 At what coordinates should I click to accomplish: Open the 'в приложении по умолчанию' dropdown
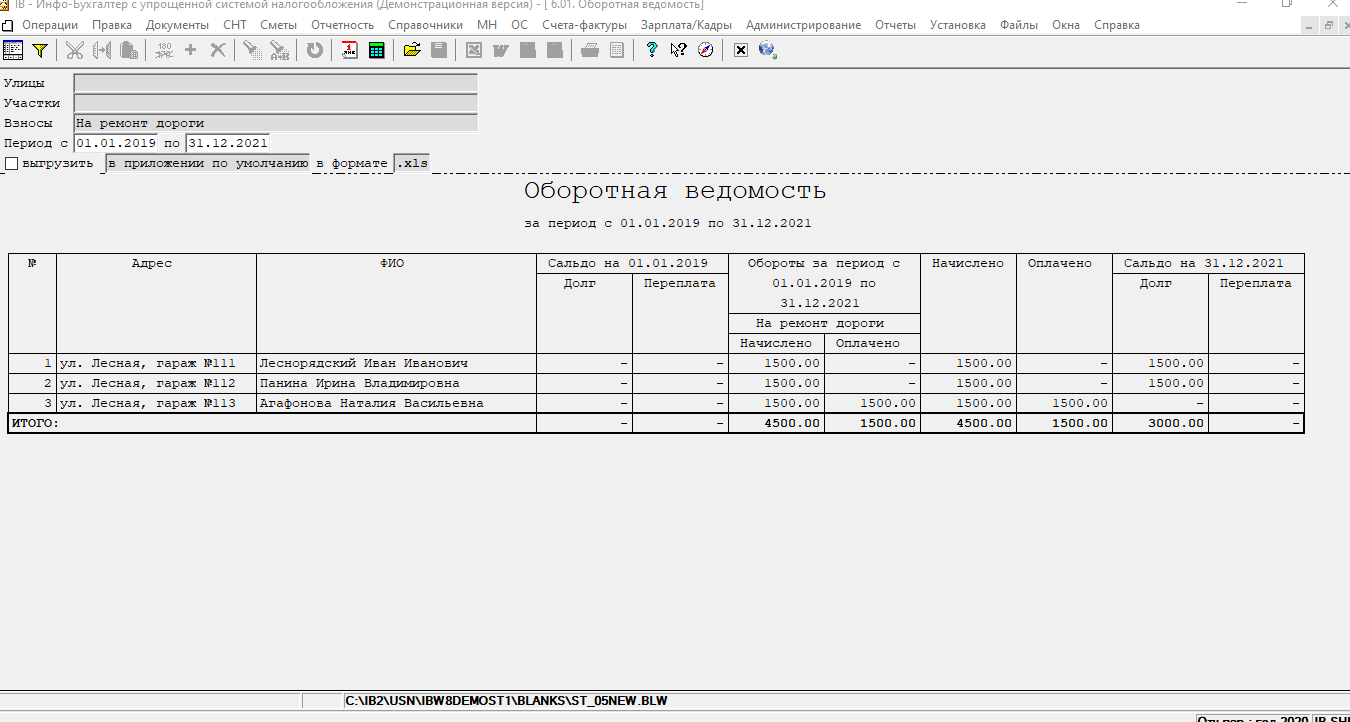point(208,163)
